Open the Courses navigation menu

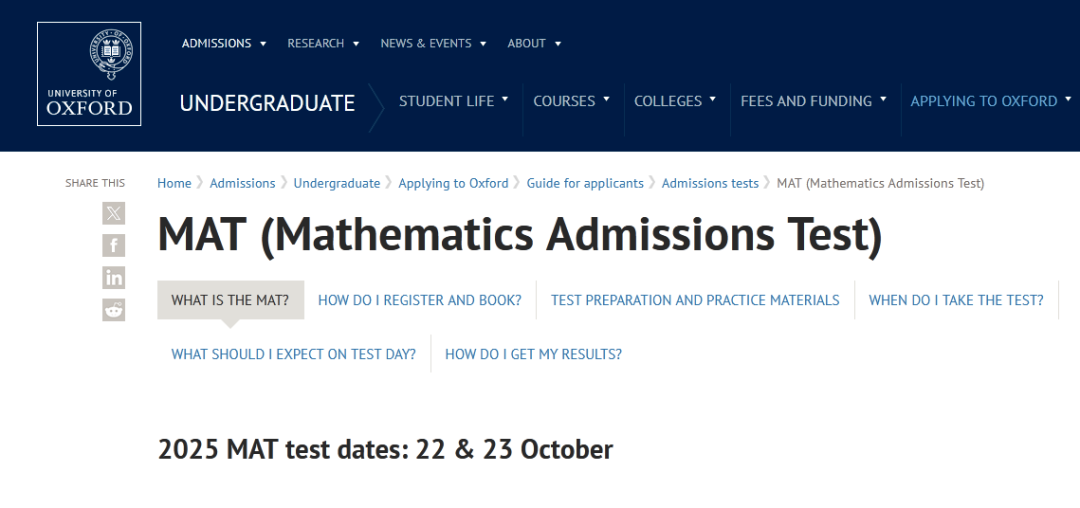[x=572, y=101]
